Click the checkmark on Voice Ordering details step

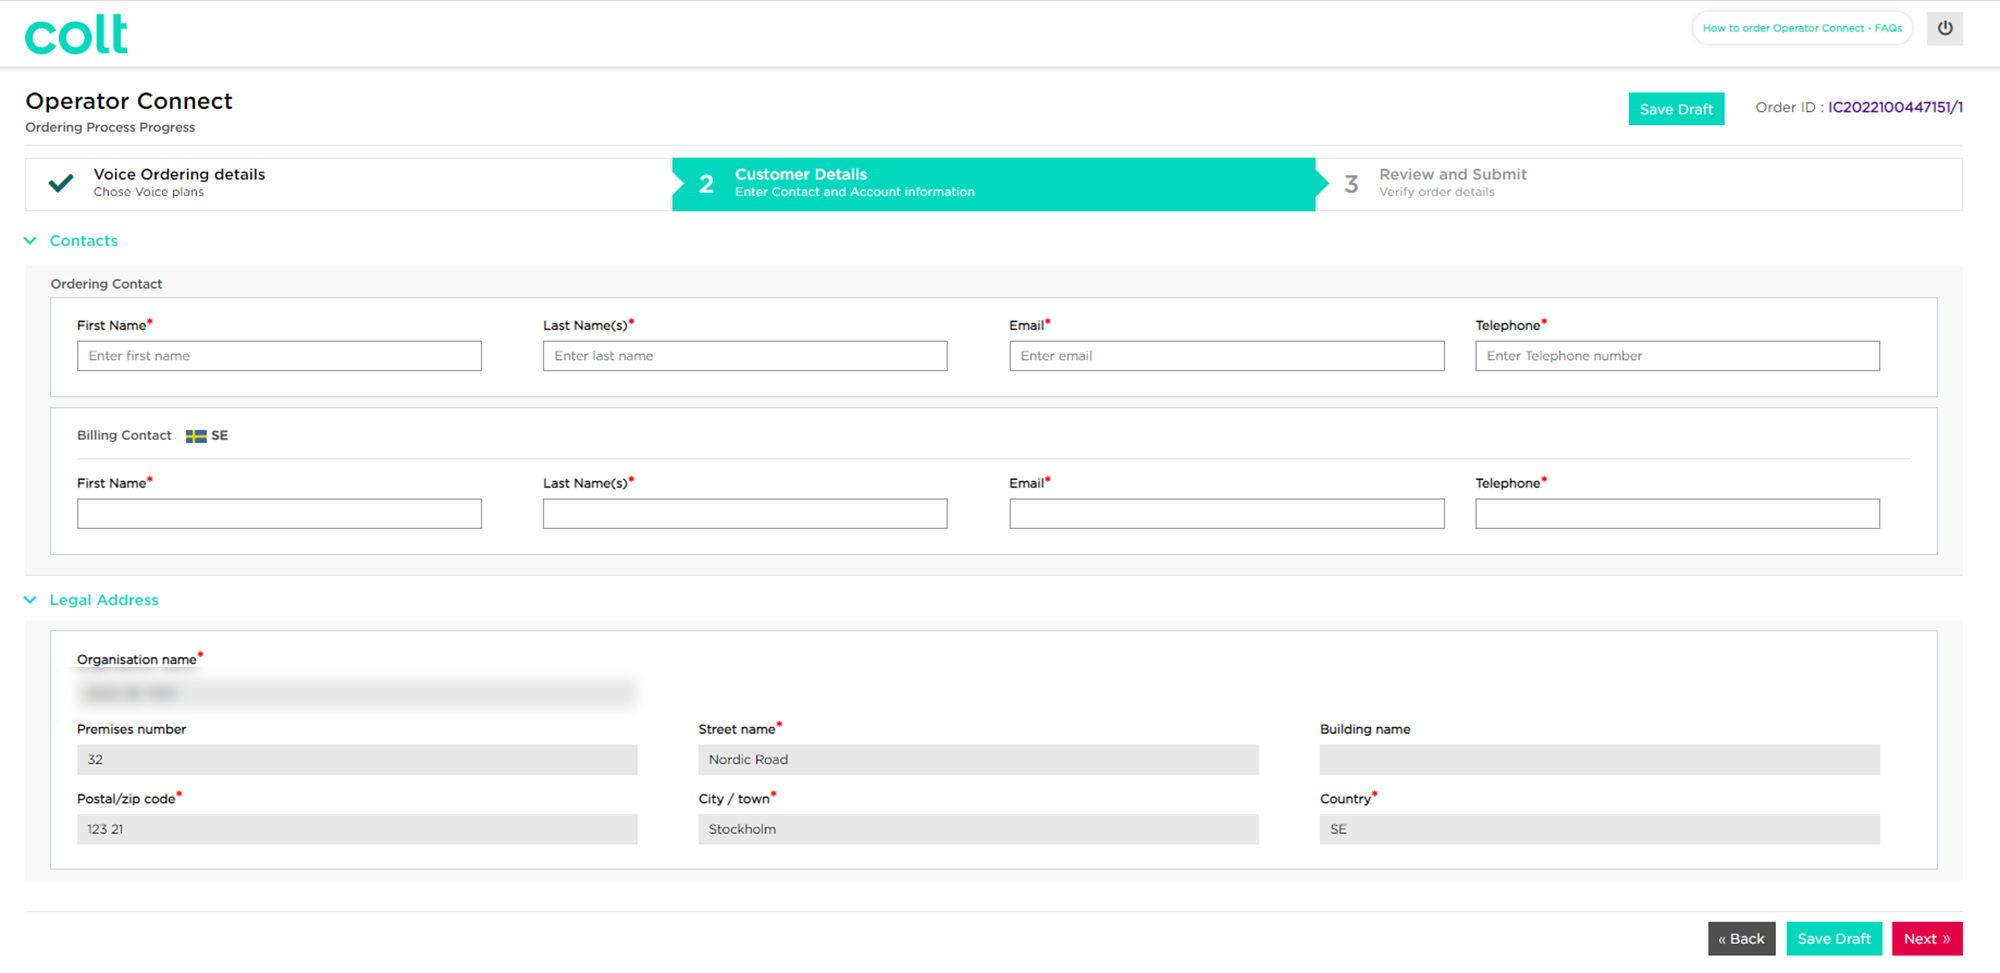coord(60,183)
